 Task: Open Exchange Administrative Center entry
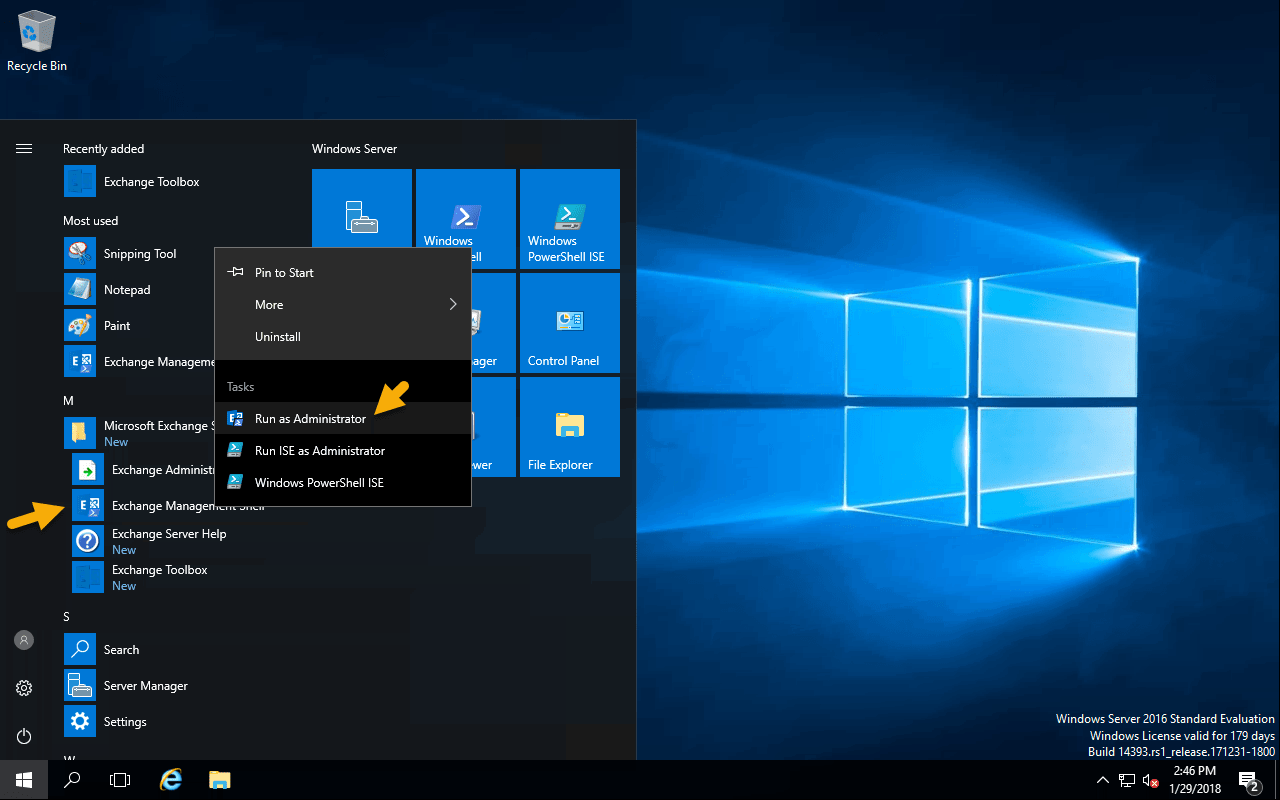click(x=143, y=470)
